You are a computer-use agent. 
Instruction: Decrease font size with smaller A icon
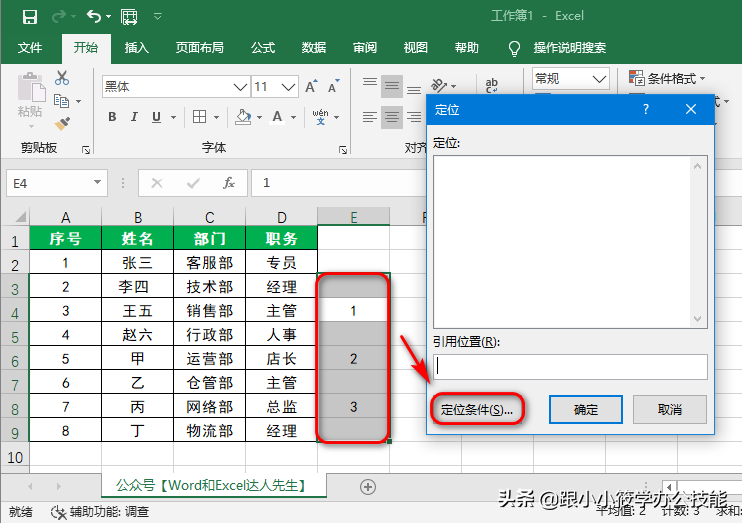[334, 87]
